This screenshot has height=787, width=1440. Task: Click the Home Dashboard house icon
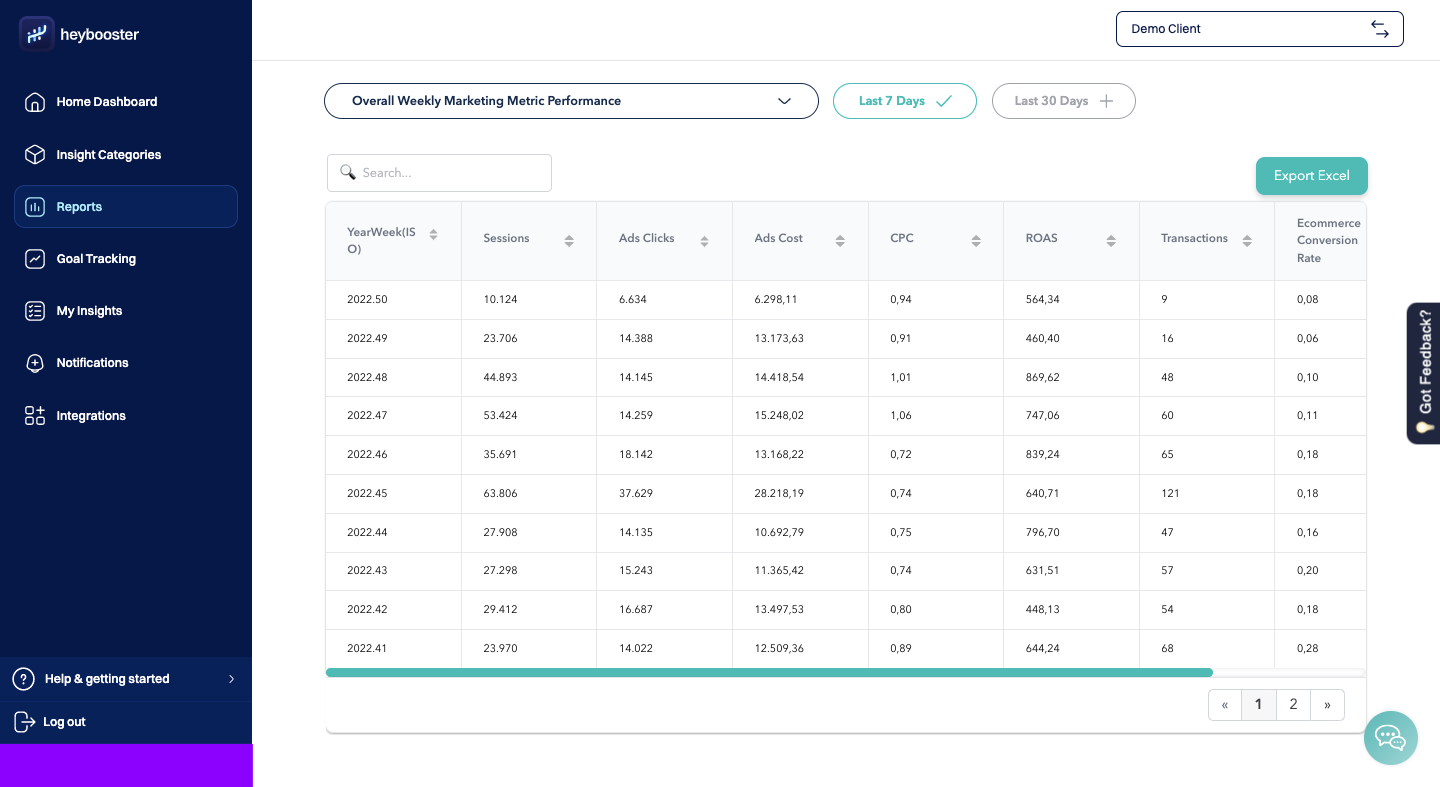pyautogui.click(x=35, y=102)
